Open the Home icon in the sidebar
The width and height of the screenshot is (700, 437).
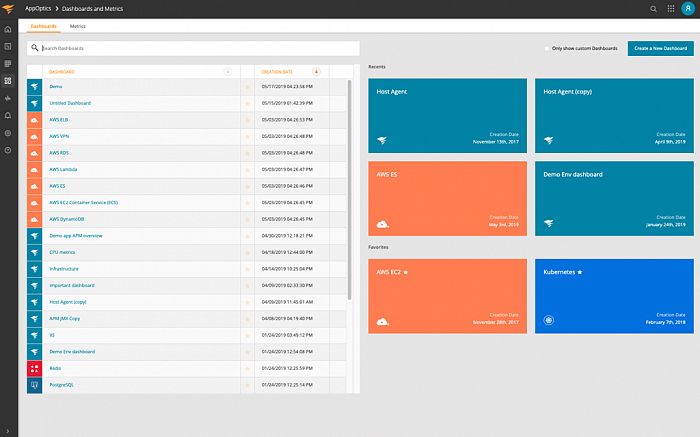[x=8, y=29]
